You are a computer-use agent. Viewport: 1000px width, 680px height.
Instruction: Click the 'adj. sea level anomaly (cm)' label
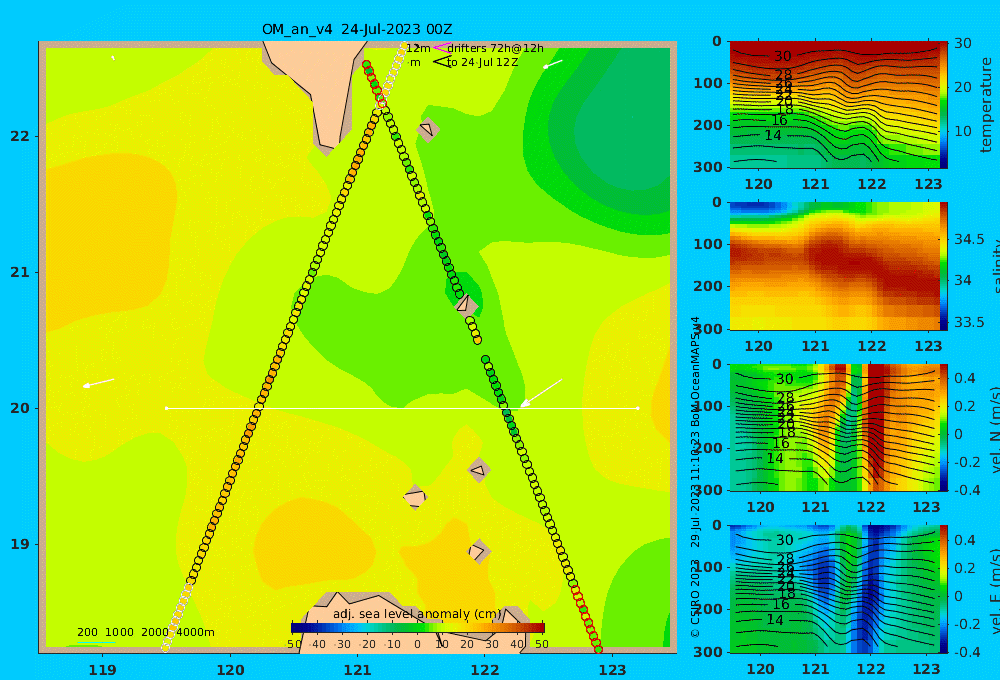tap(417, 614)
